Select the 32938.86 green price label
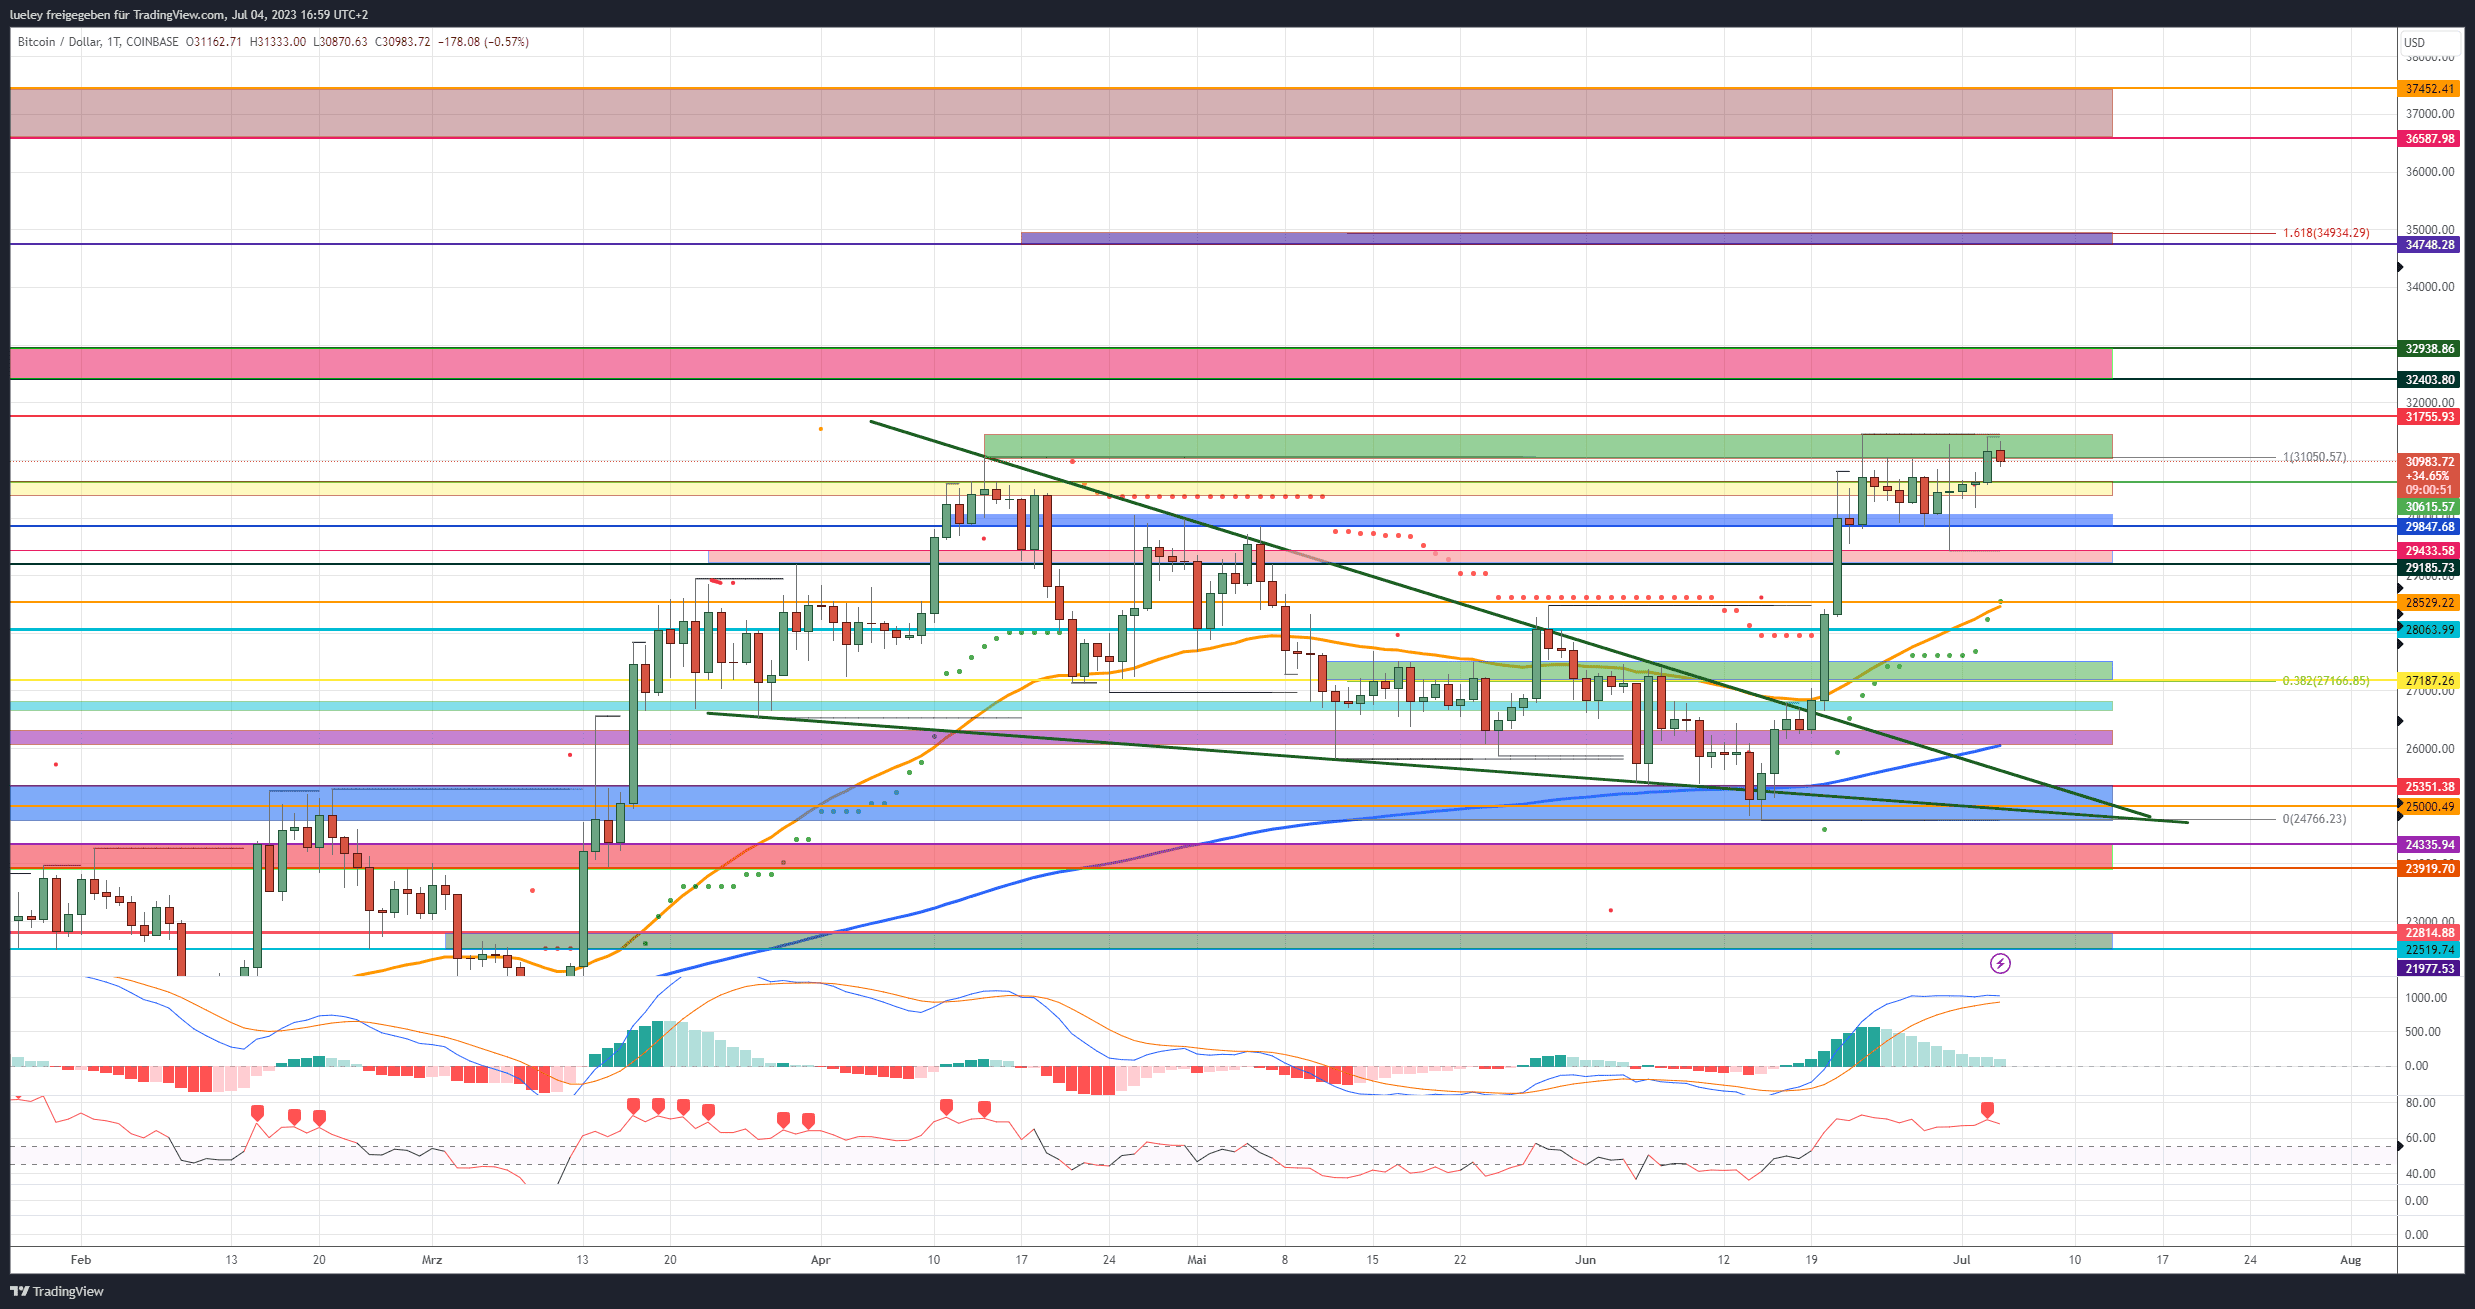 (2429, 349)
